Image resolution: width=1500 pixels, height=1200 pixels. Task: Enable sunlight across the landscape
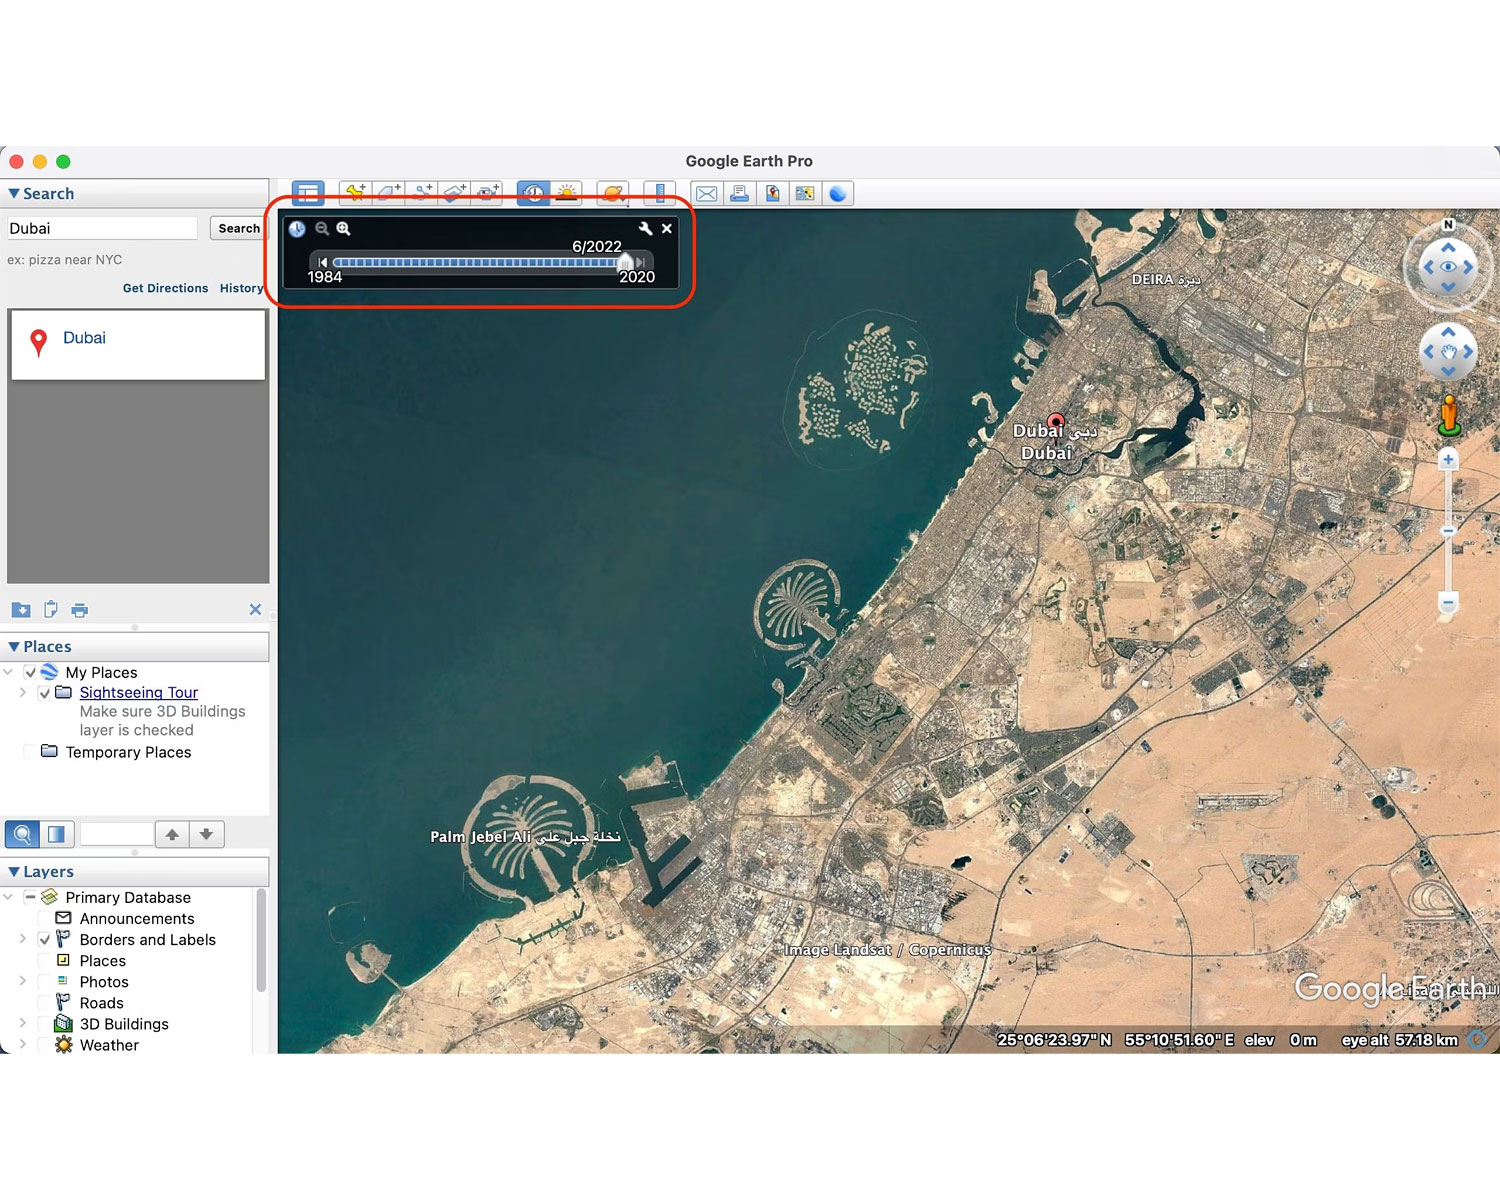tap(566, 193)
